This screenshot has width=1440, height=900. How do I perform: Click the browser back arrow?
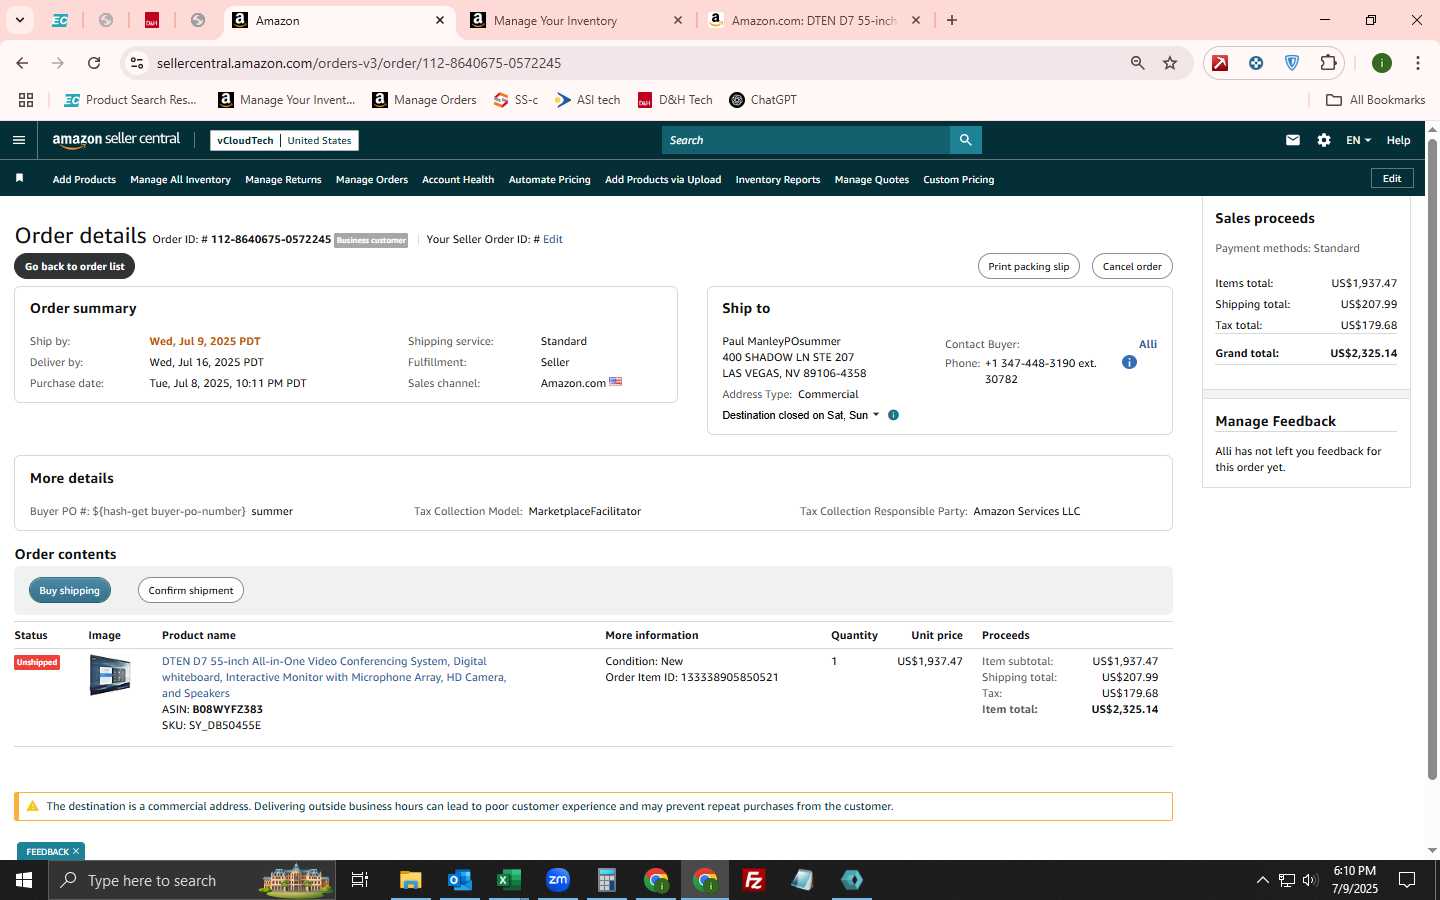(22, 63)
